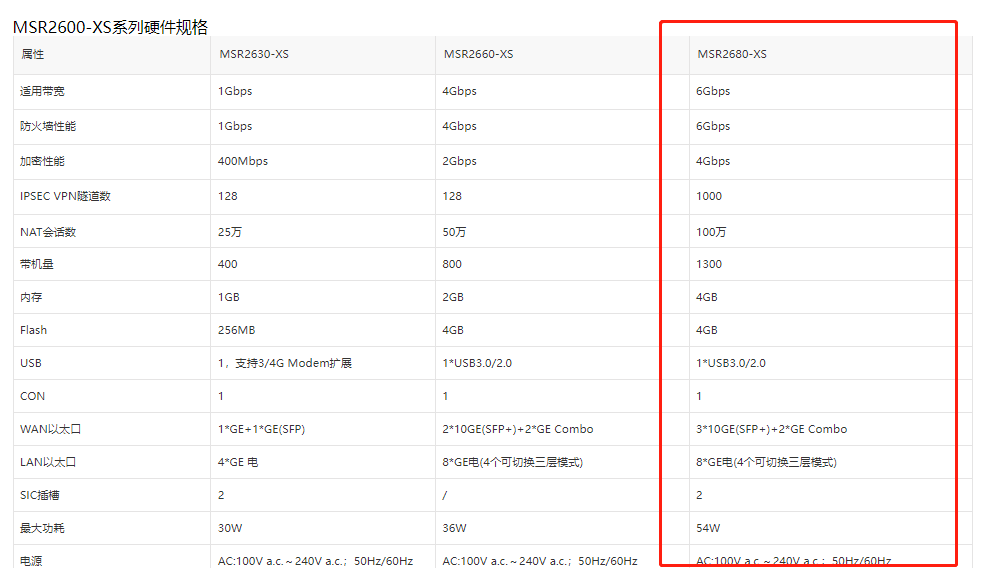Select 4Gbps in the 加密性能 row
The image size is (986, 568).
point(713,161)
